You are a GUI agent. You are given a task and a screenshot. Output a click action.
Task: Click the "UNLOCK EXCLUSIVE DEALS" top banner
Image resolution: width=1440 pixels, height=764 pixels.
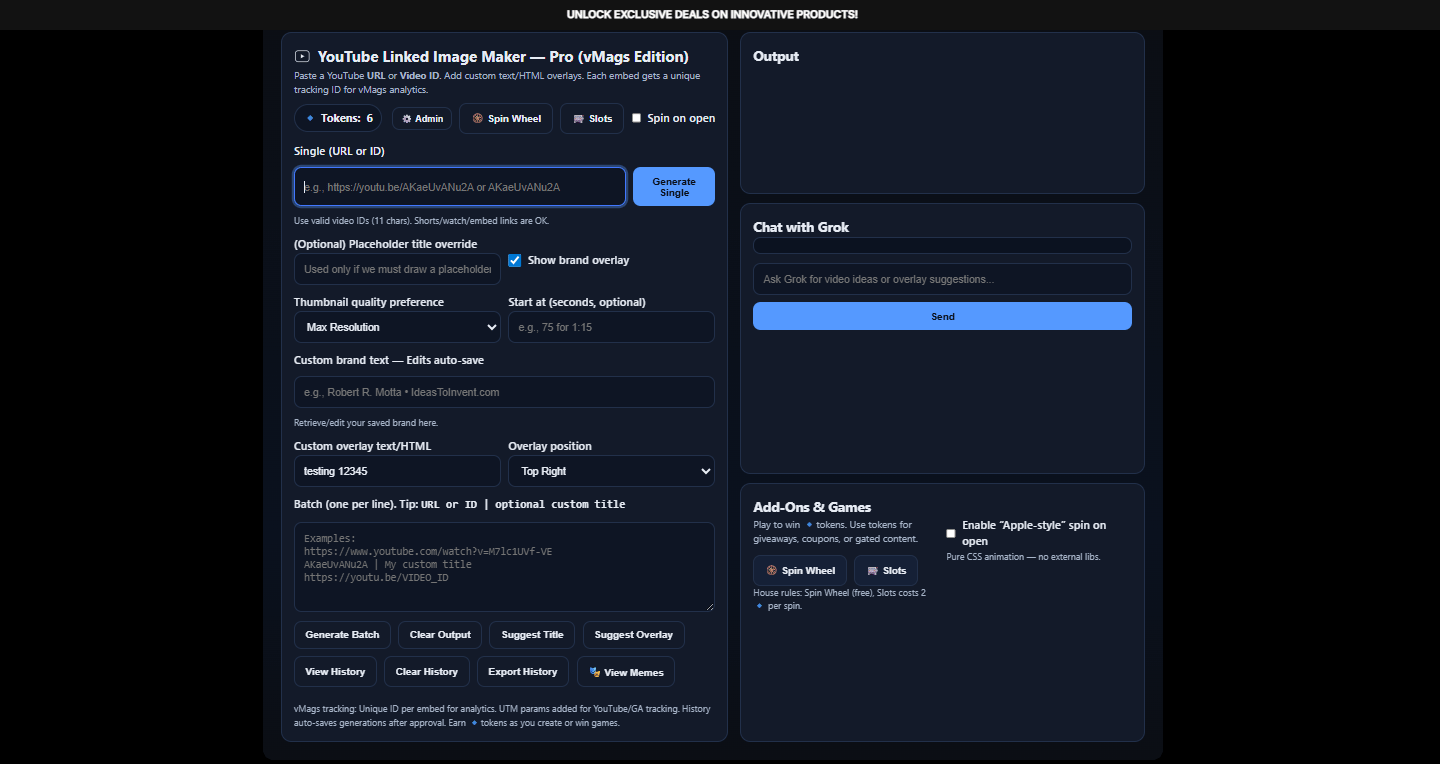pyautogui.click(x=712, y=15)
